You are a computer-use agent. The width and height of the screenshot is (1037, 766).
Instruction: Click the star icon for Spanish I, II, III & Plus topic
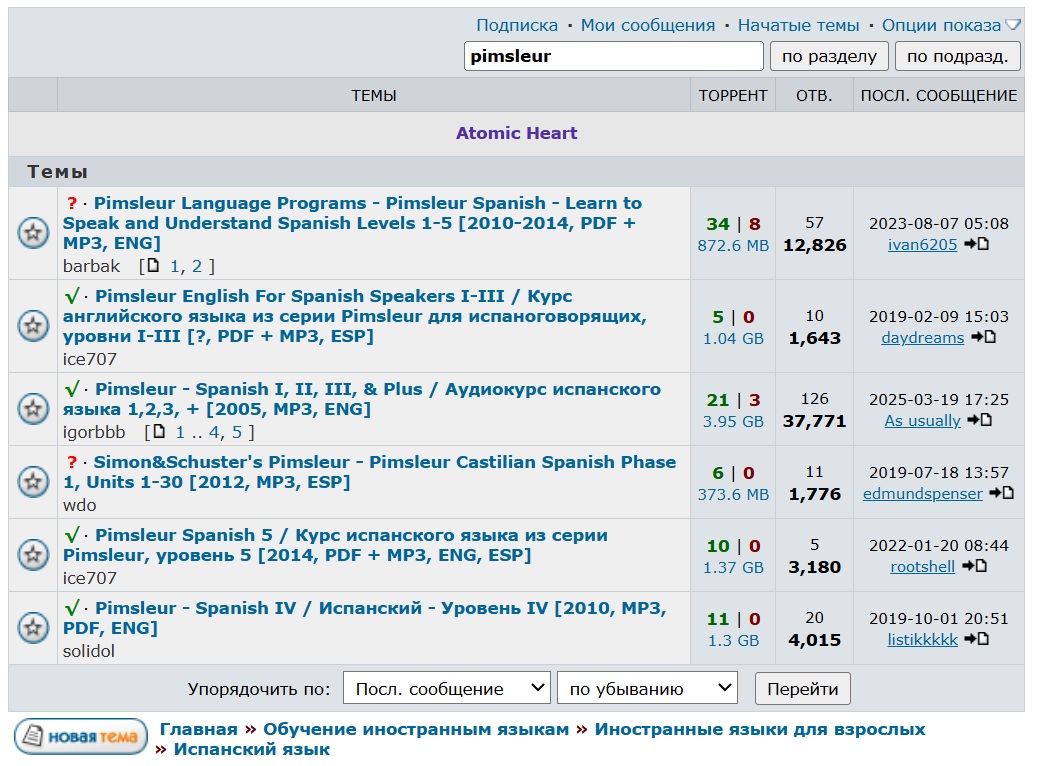33,409
